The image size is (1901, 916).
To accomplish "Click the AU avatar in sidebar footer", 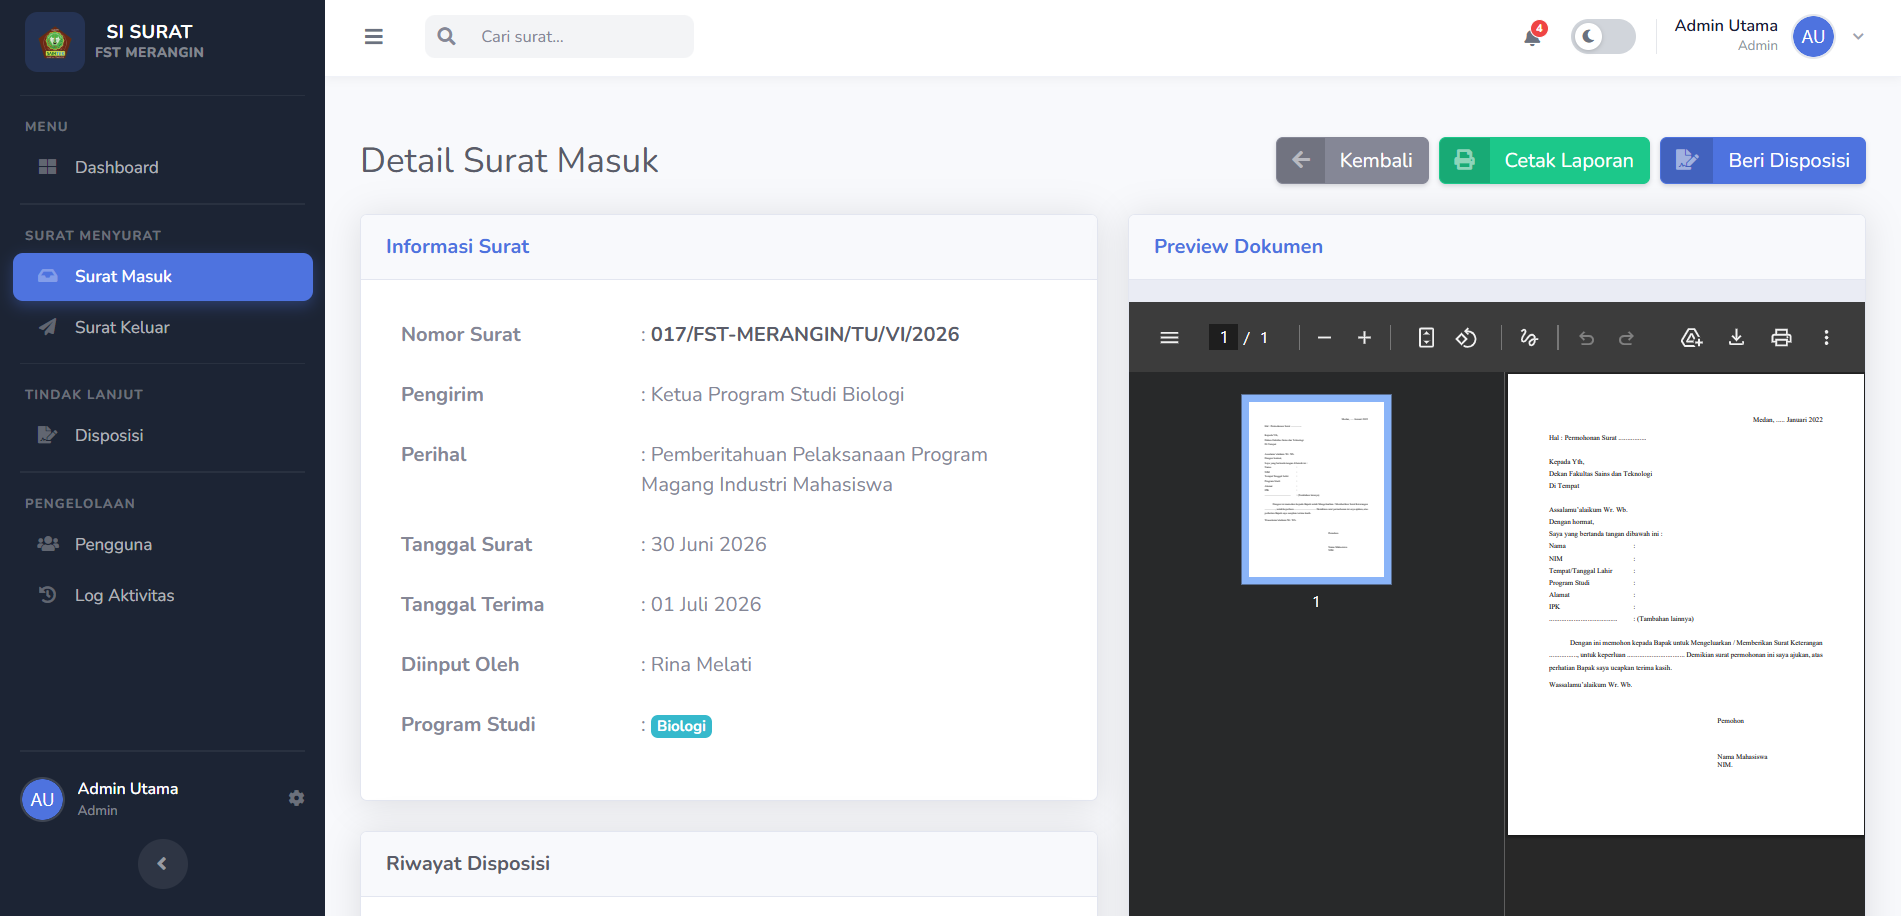I will coord(42,799).
